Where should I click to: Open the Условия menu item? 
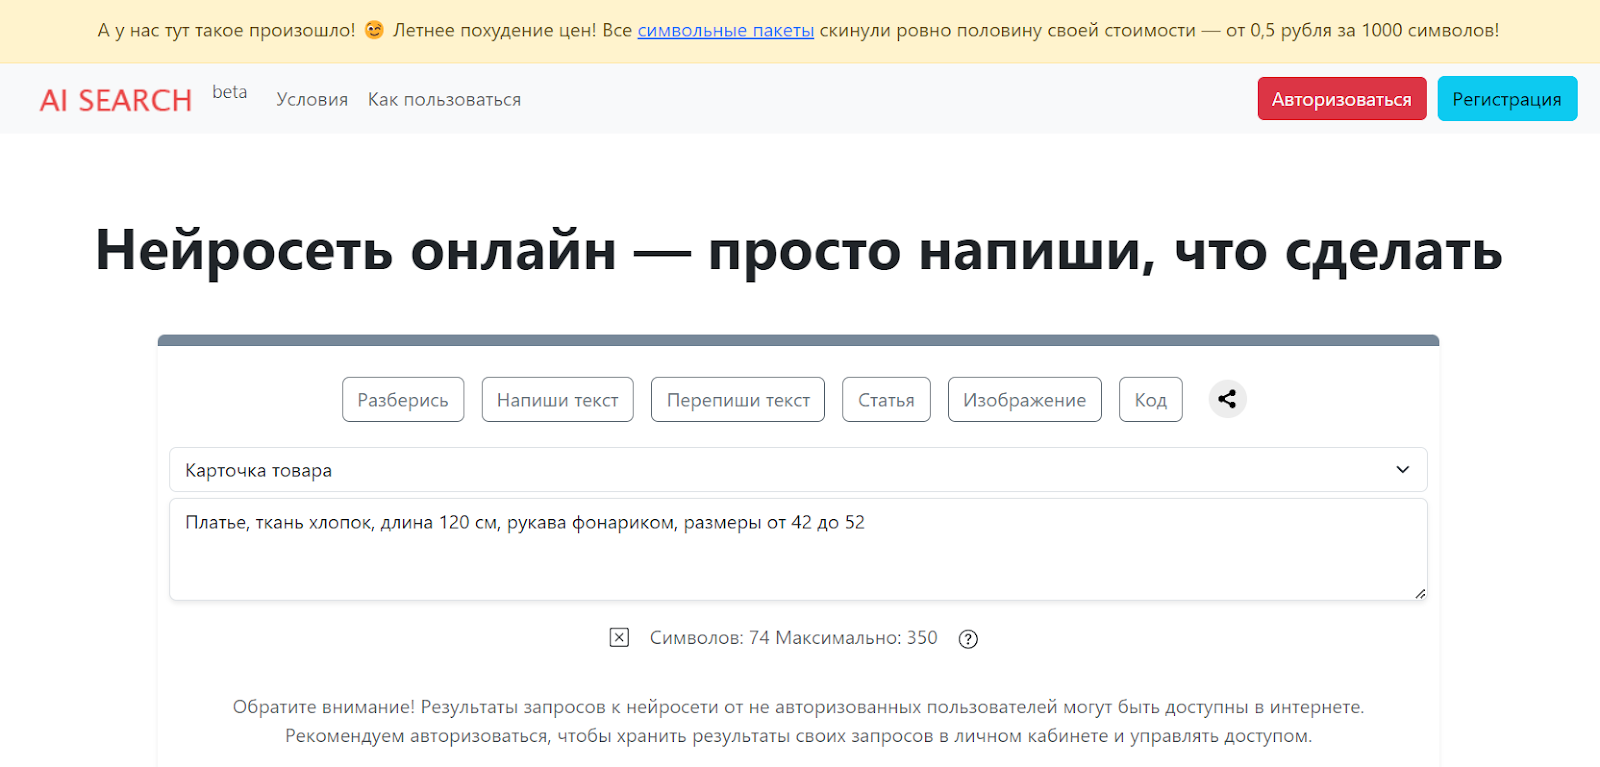tap(312, 100)
